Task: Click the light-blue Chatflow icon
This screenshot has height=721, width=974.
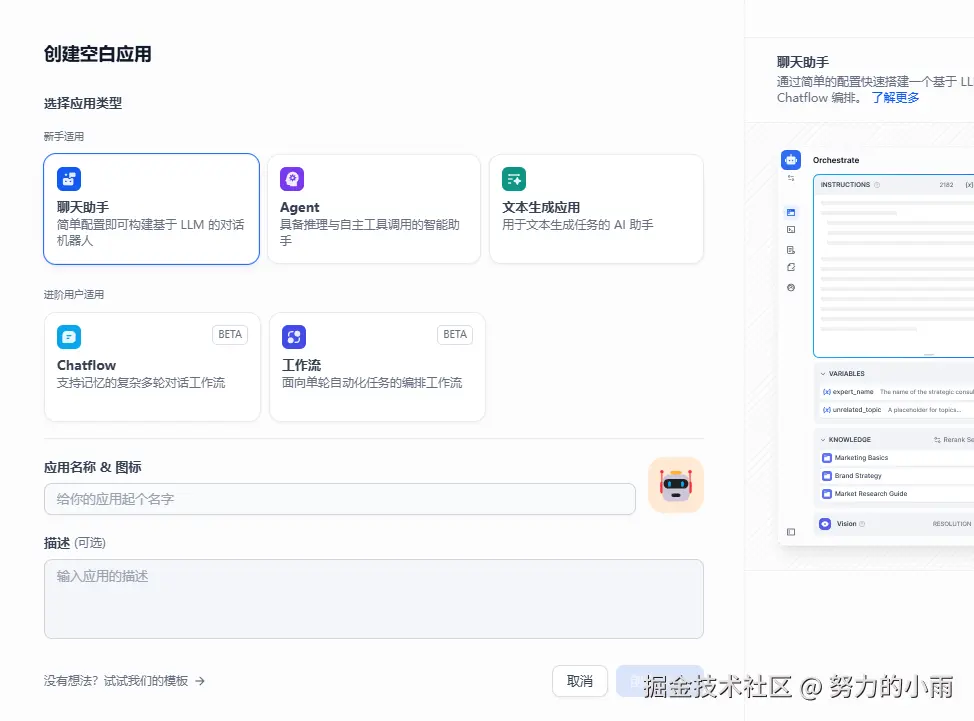Action: point(69,337)
